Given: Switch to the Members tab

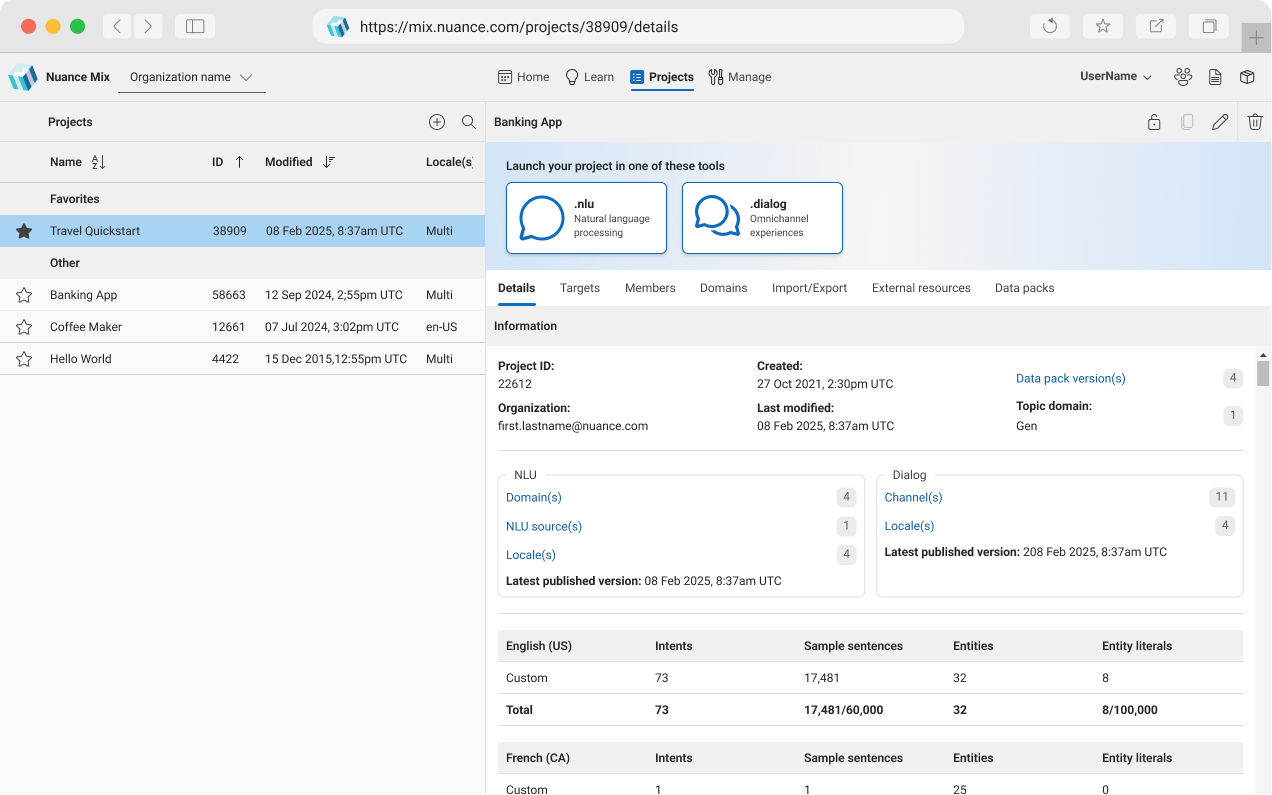Looking at the screenshot, I should 650,288.
